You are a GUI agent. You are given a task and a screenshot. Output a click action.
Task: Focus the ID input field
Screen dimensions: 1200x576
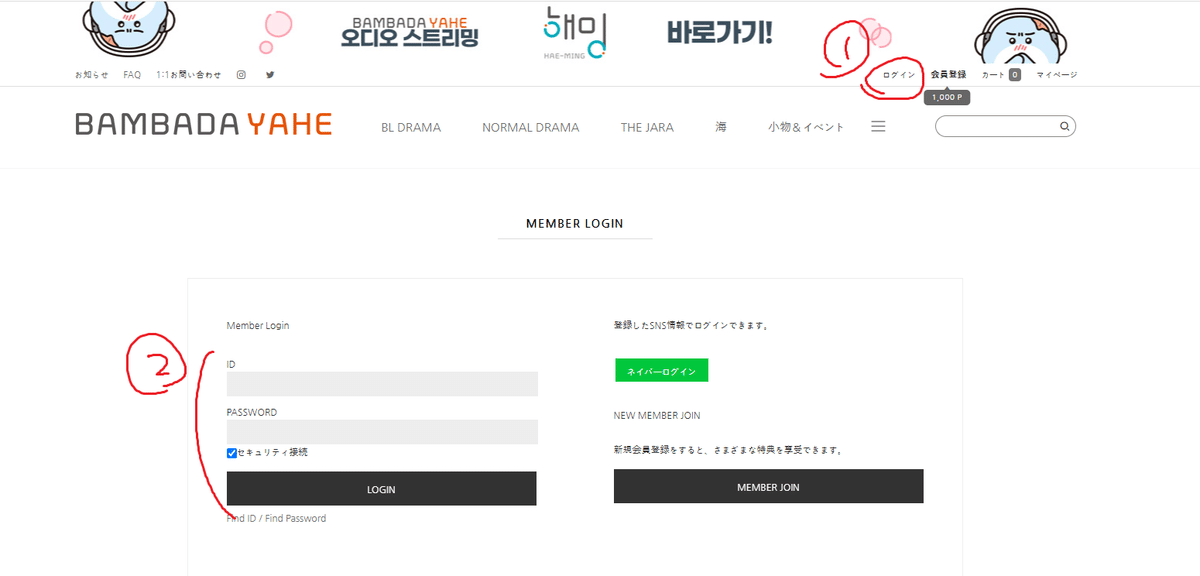coord(382,384)
